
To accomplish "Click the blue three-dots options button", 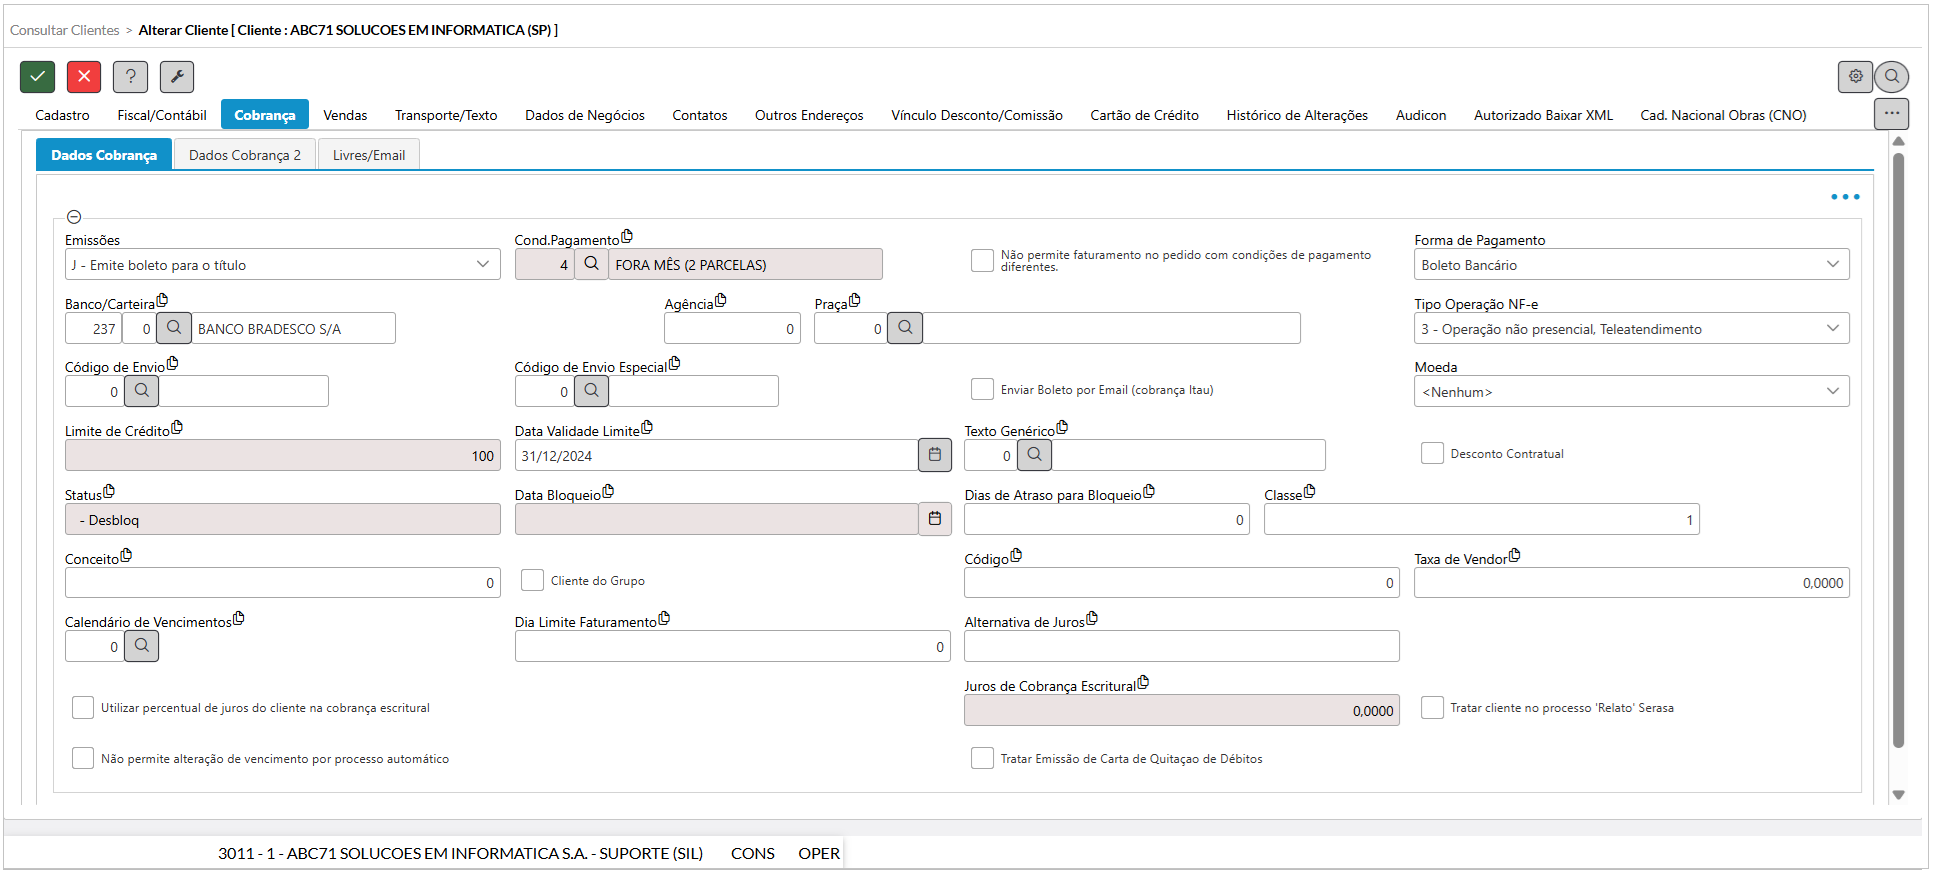I will [x=1845, y=197].
